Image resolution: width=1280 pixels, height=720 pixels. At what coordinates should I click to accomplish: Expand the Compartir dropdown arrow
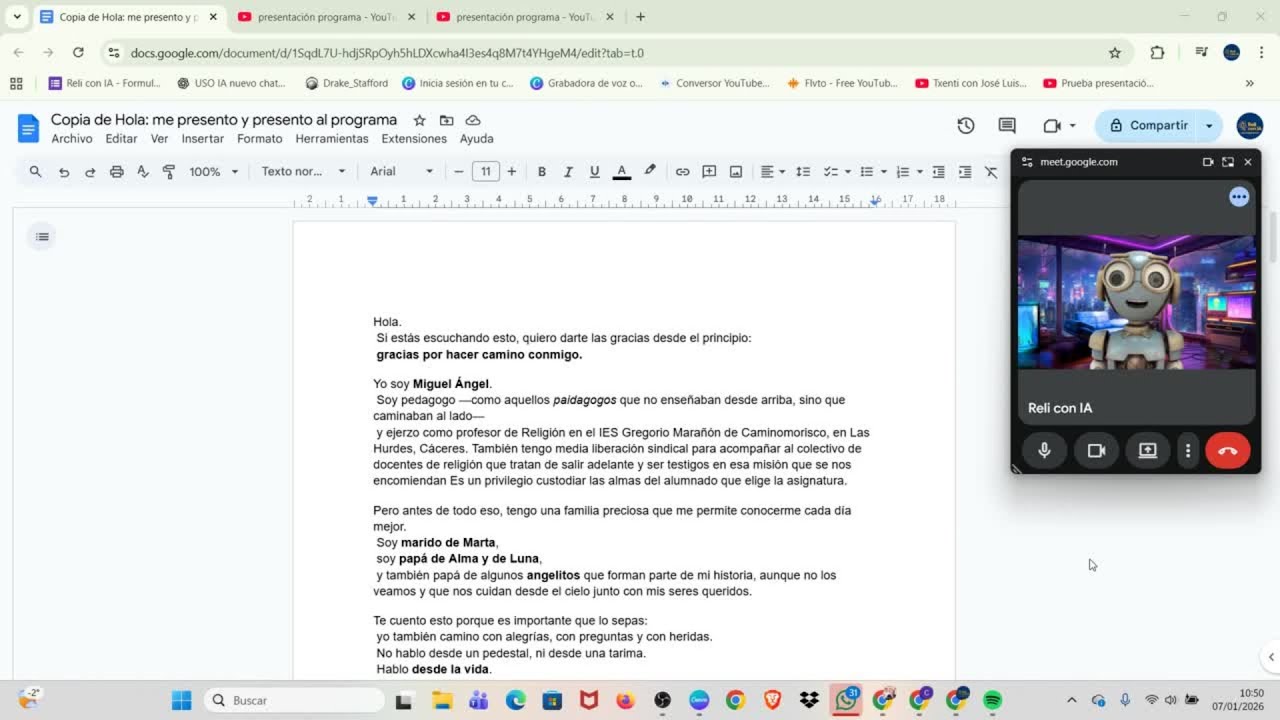1209,125
